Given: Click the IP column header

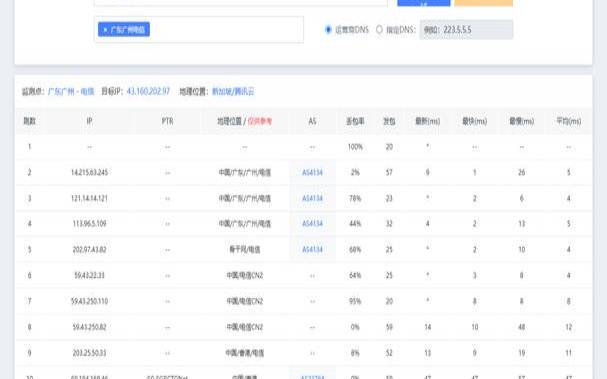Looking at the screenshot, I should [89, 121].
